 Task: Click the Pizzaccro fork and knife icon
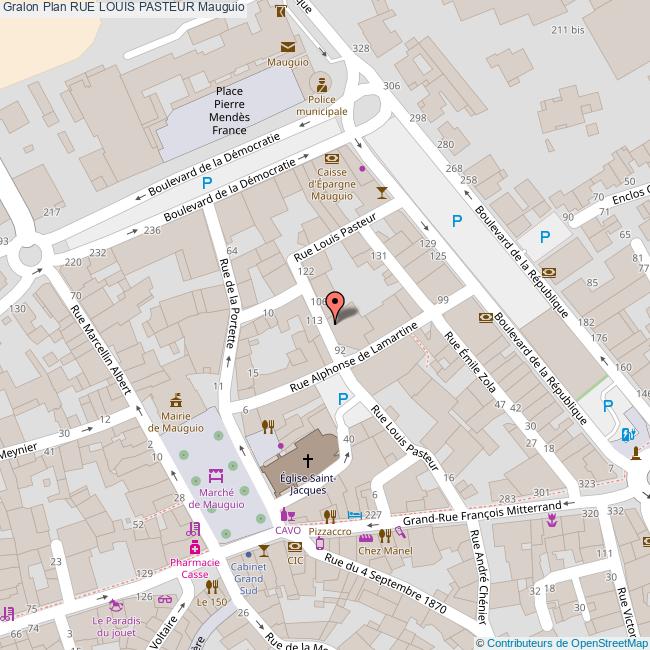329,516
